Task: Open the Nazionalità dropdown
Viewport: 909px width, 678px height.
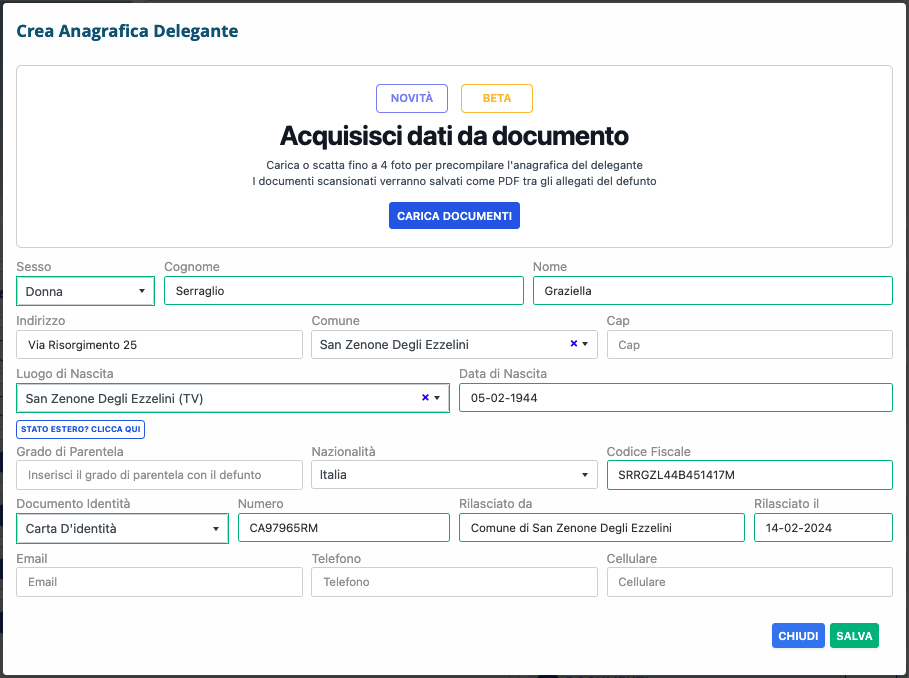Action: coord(454,475)
